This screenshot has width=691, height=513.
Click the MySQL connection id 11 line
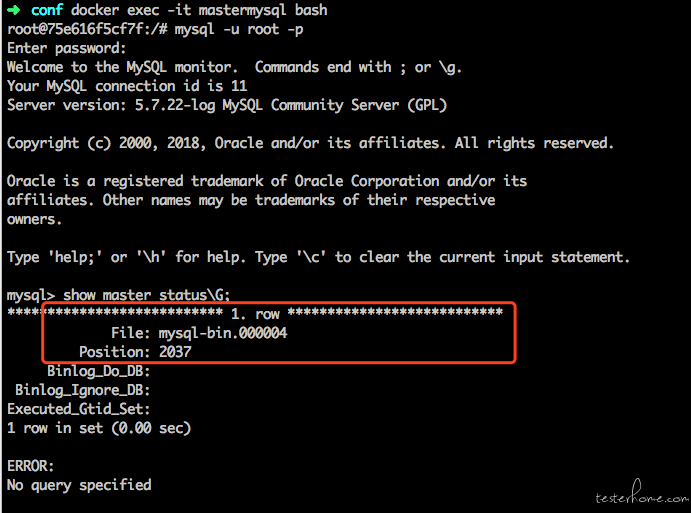(x=127, y=86)
